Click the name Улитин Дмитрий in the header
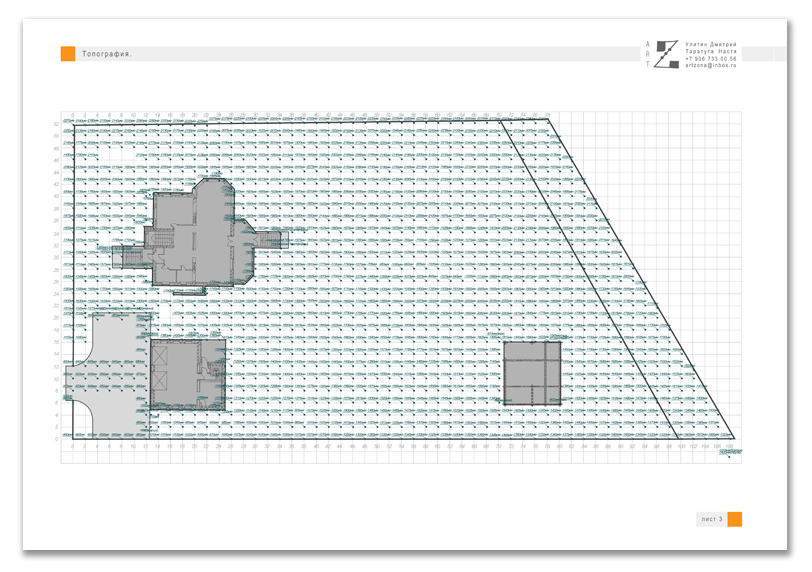Image resolution: width=812 pixels, height=572 pixels. [x=710, y=45]
